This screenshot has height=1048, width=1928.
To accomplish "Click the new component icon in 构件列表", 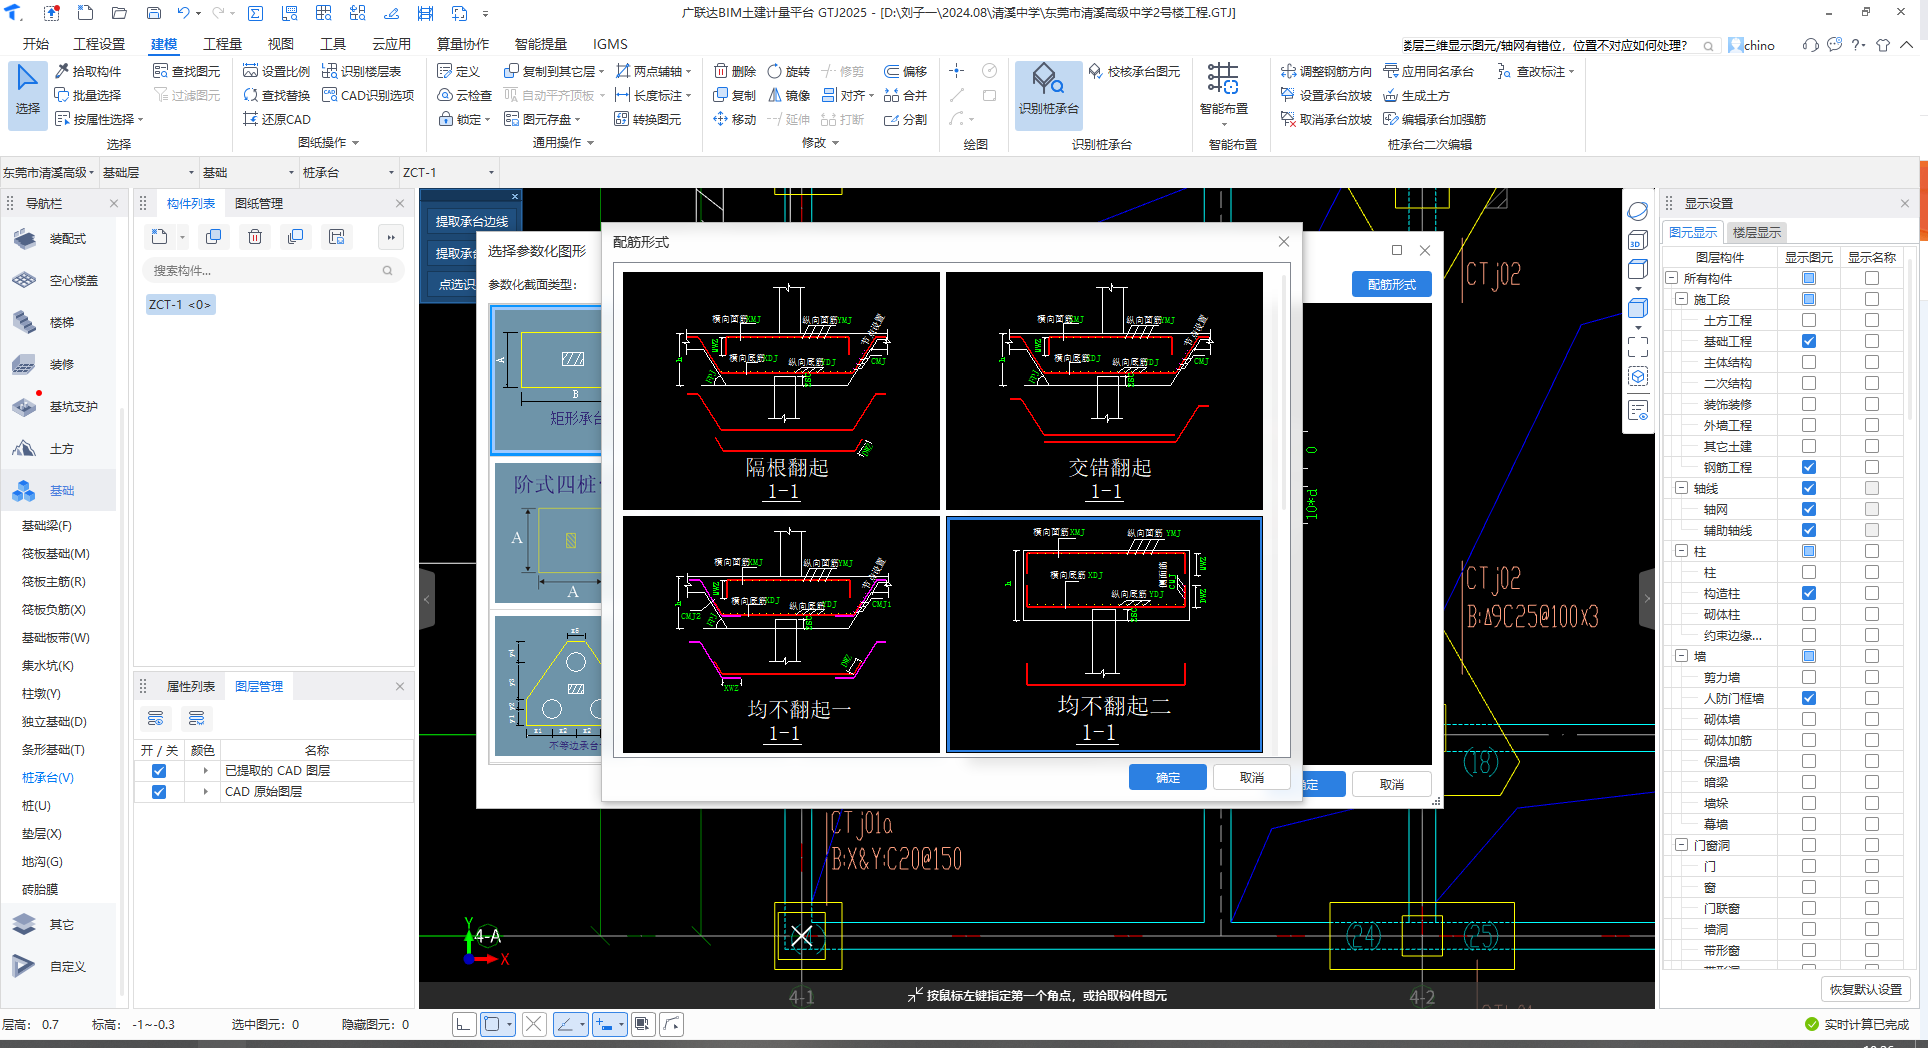I will click(x=160, y=237).
